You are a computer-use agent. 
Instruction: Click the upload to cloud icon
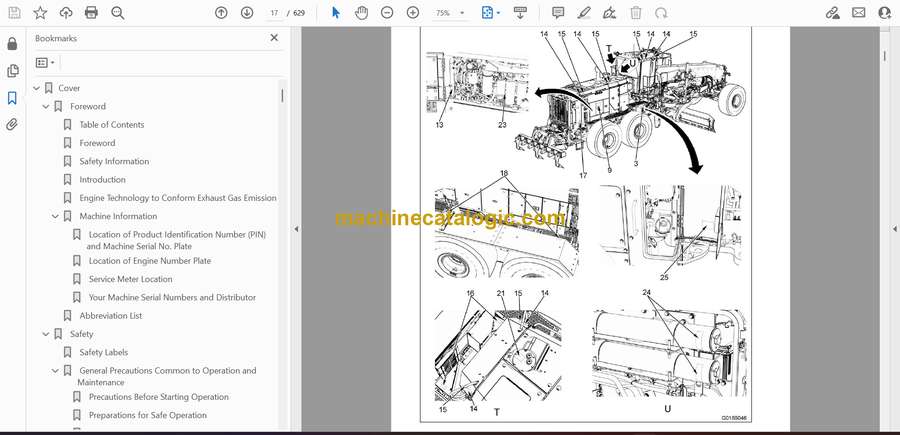point(66,13)
